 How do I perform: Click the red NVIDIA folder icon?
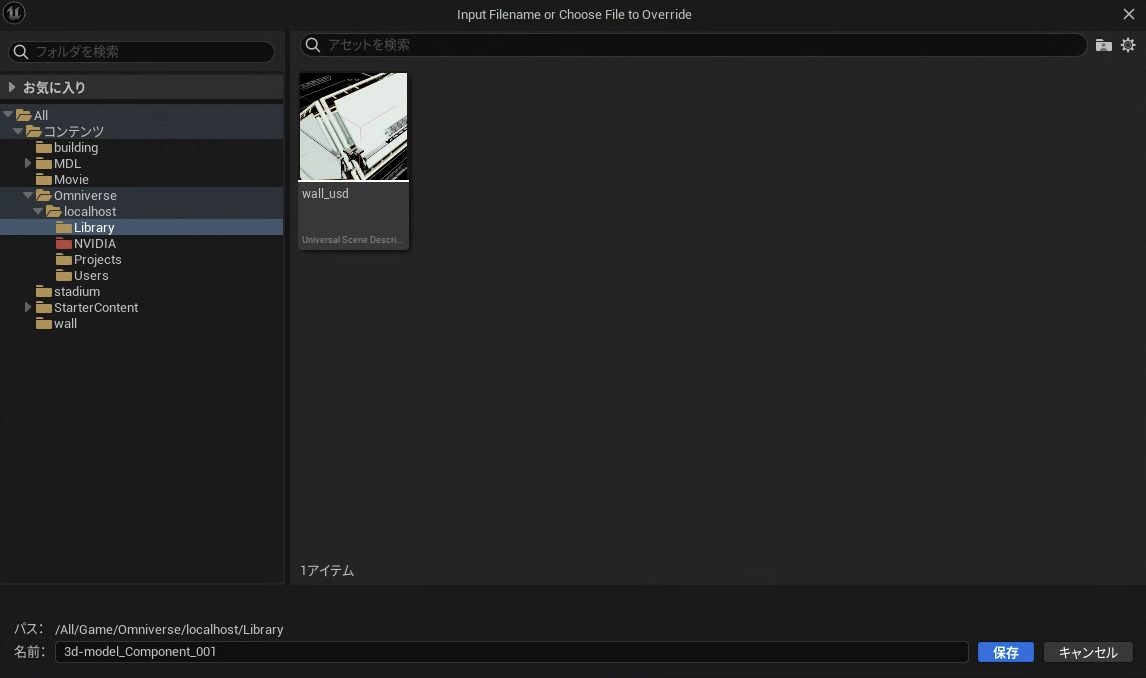(x=64, y=244)
